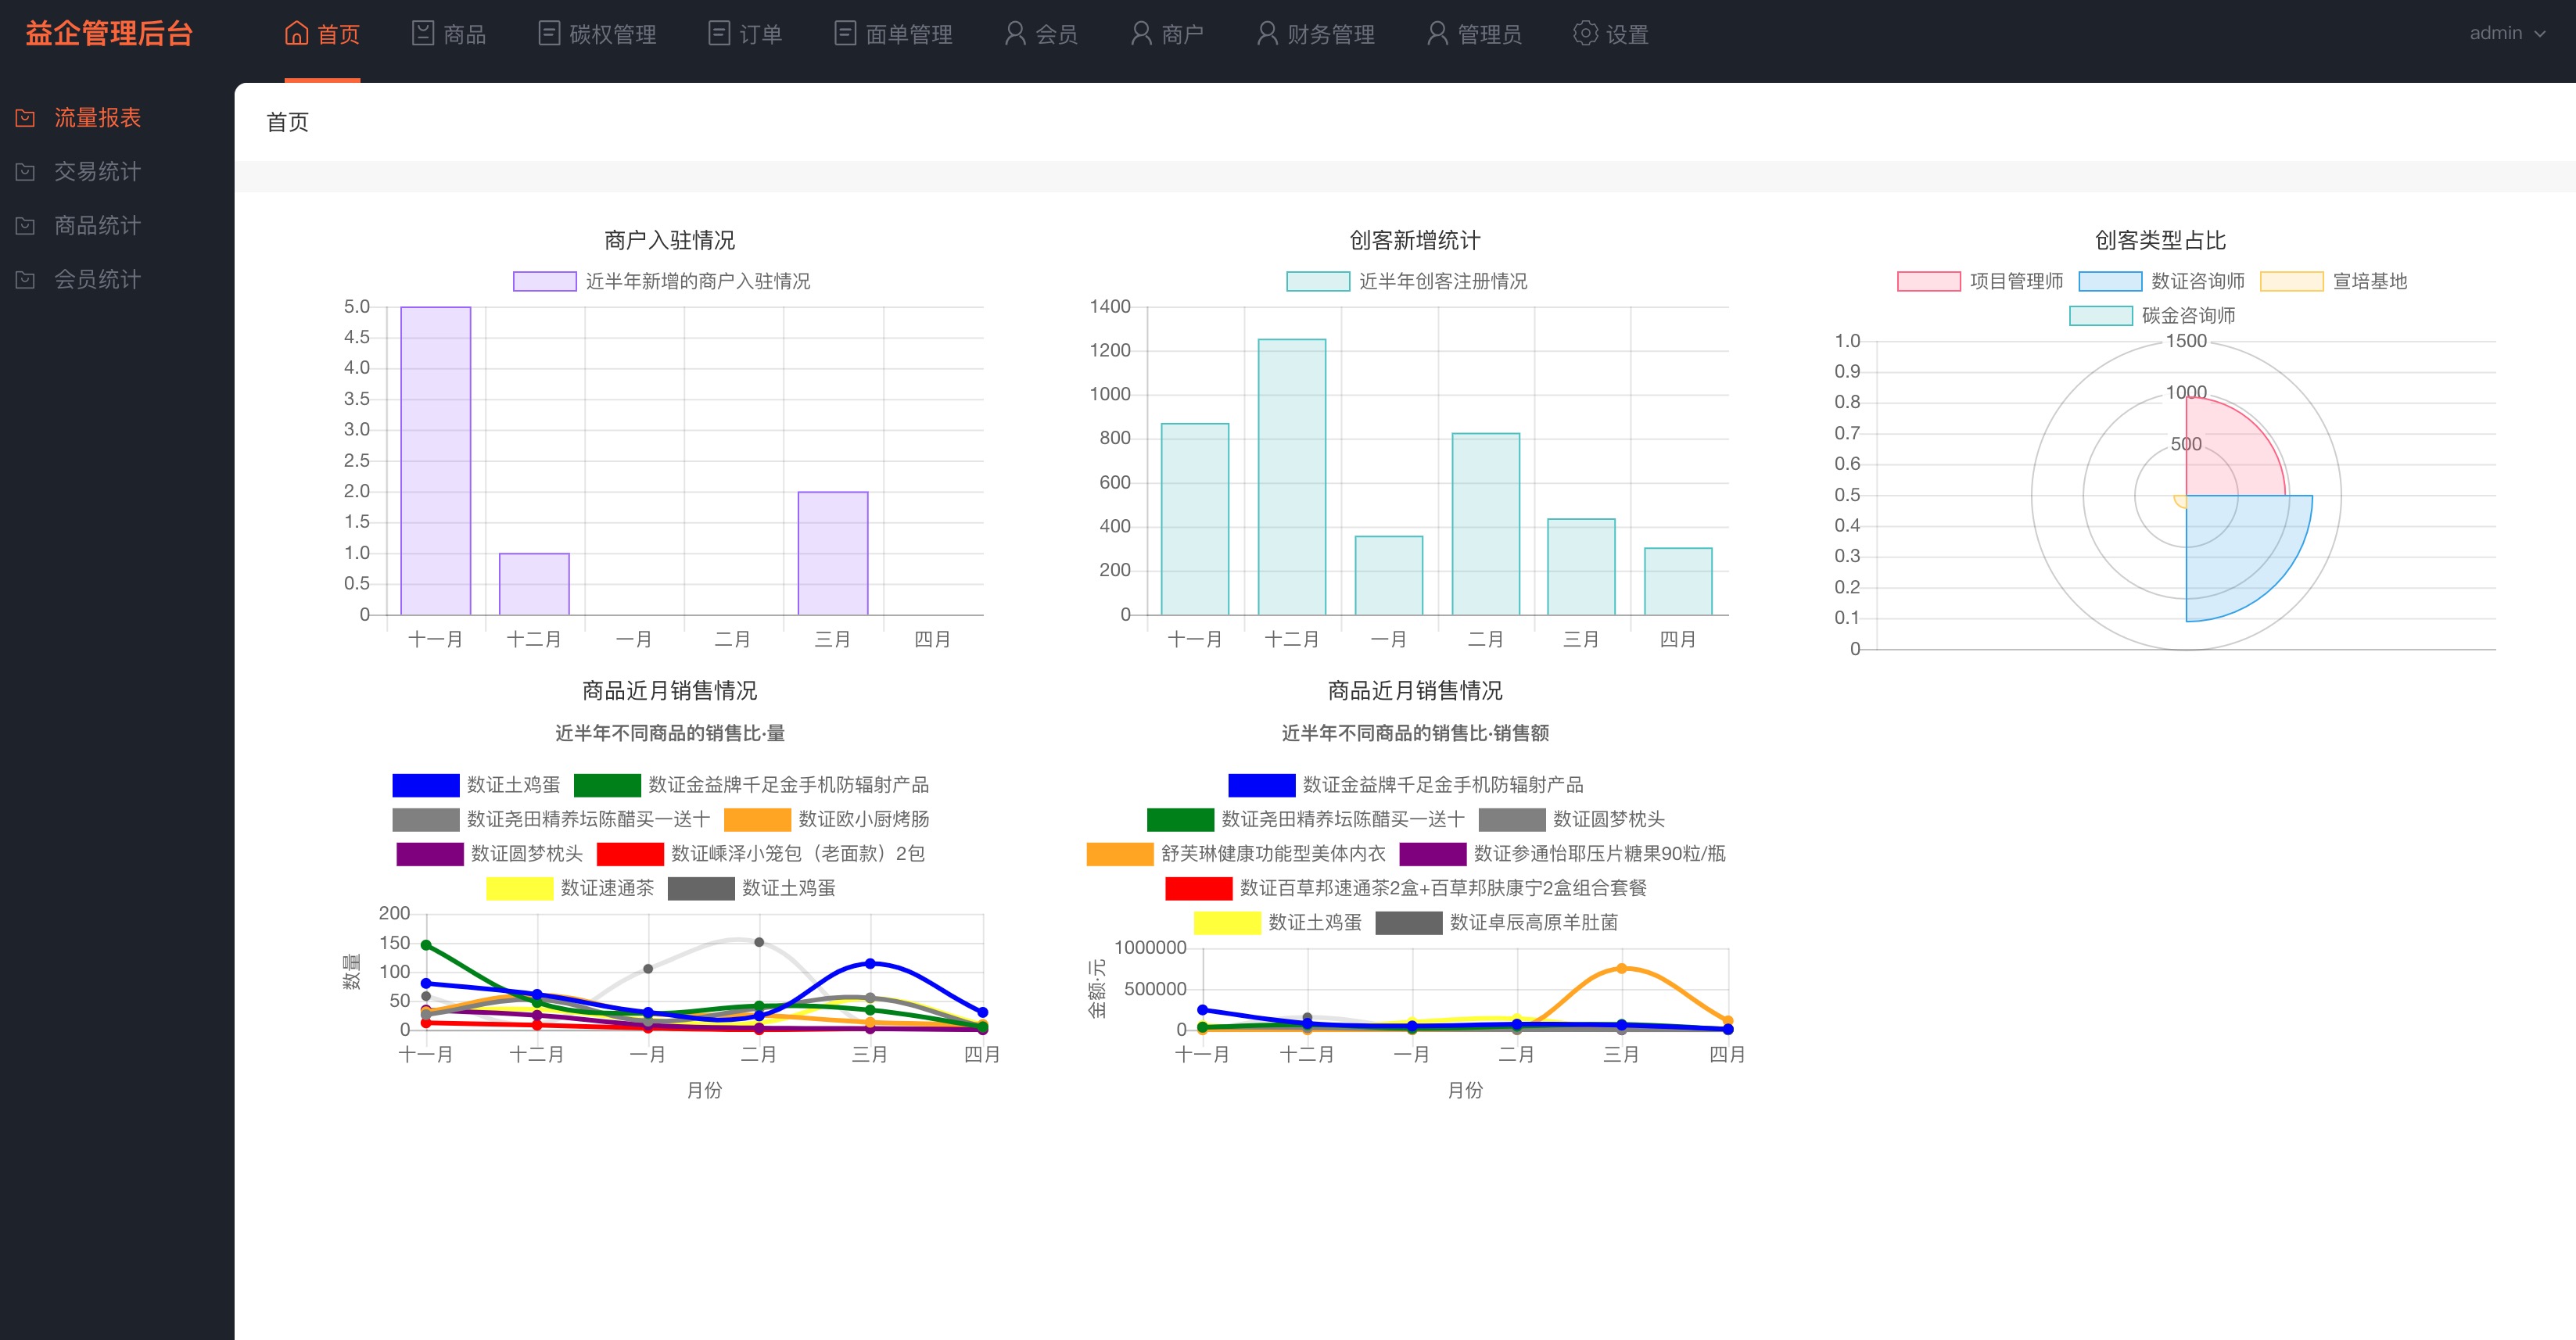Image resolution: width=2576 pixels, height=1340 pixels.
Task: Go to 交易统计 in sidebar
Action: point(97,172)
